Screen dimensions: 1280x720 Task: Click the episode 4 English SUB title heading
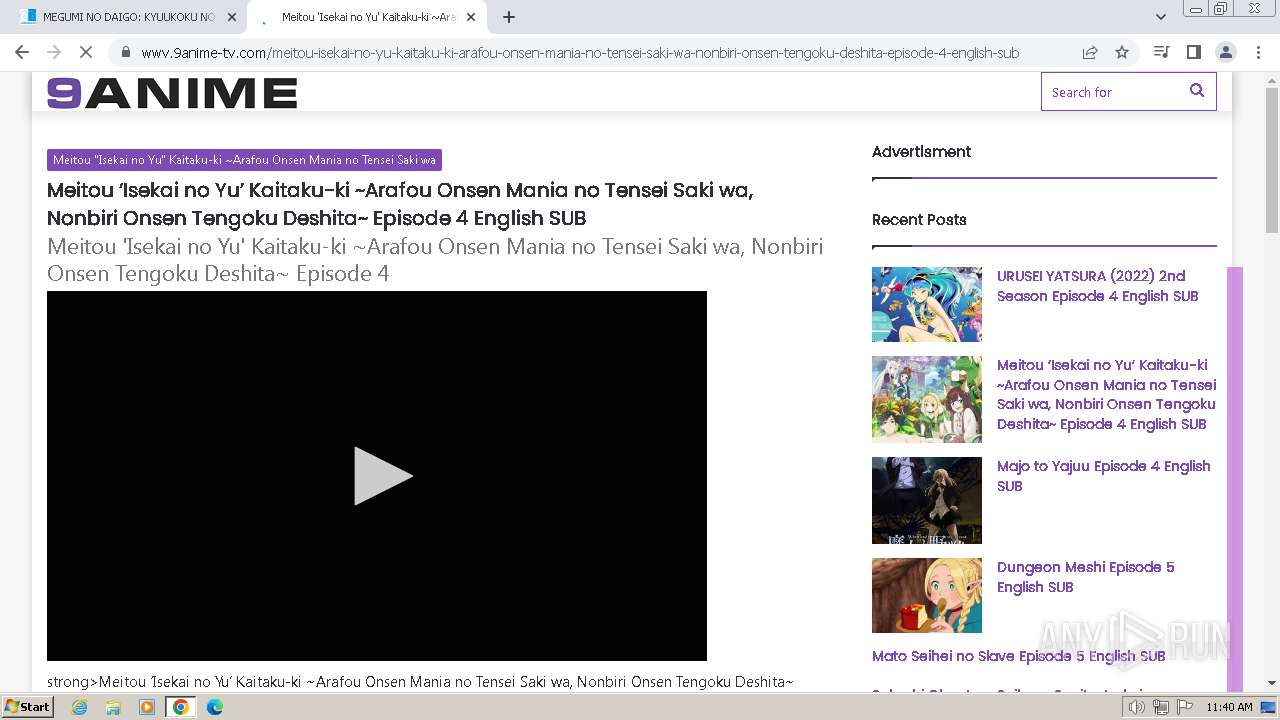[400, 204]
